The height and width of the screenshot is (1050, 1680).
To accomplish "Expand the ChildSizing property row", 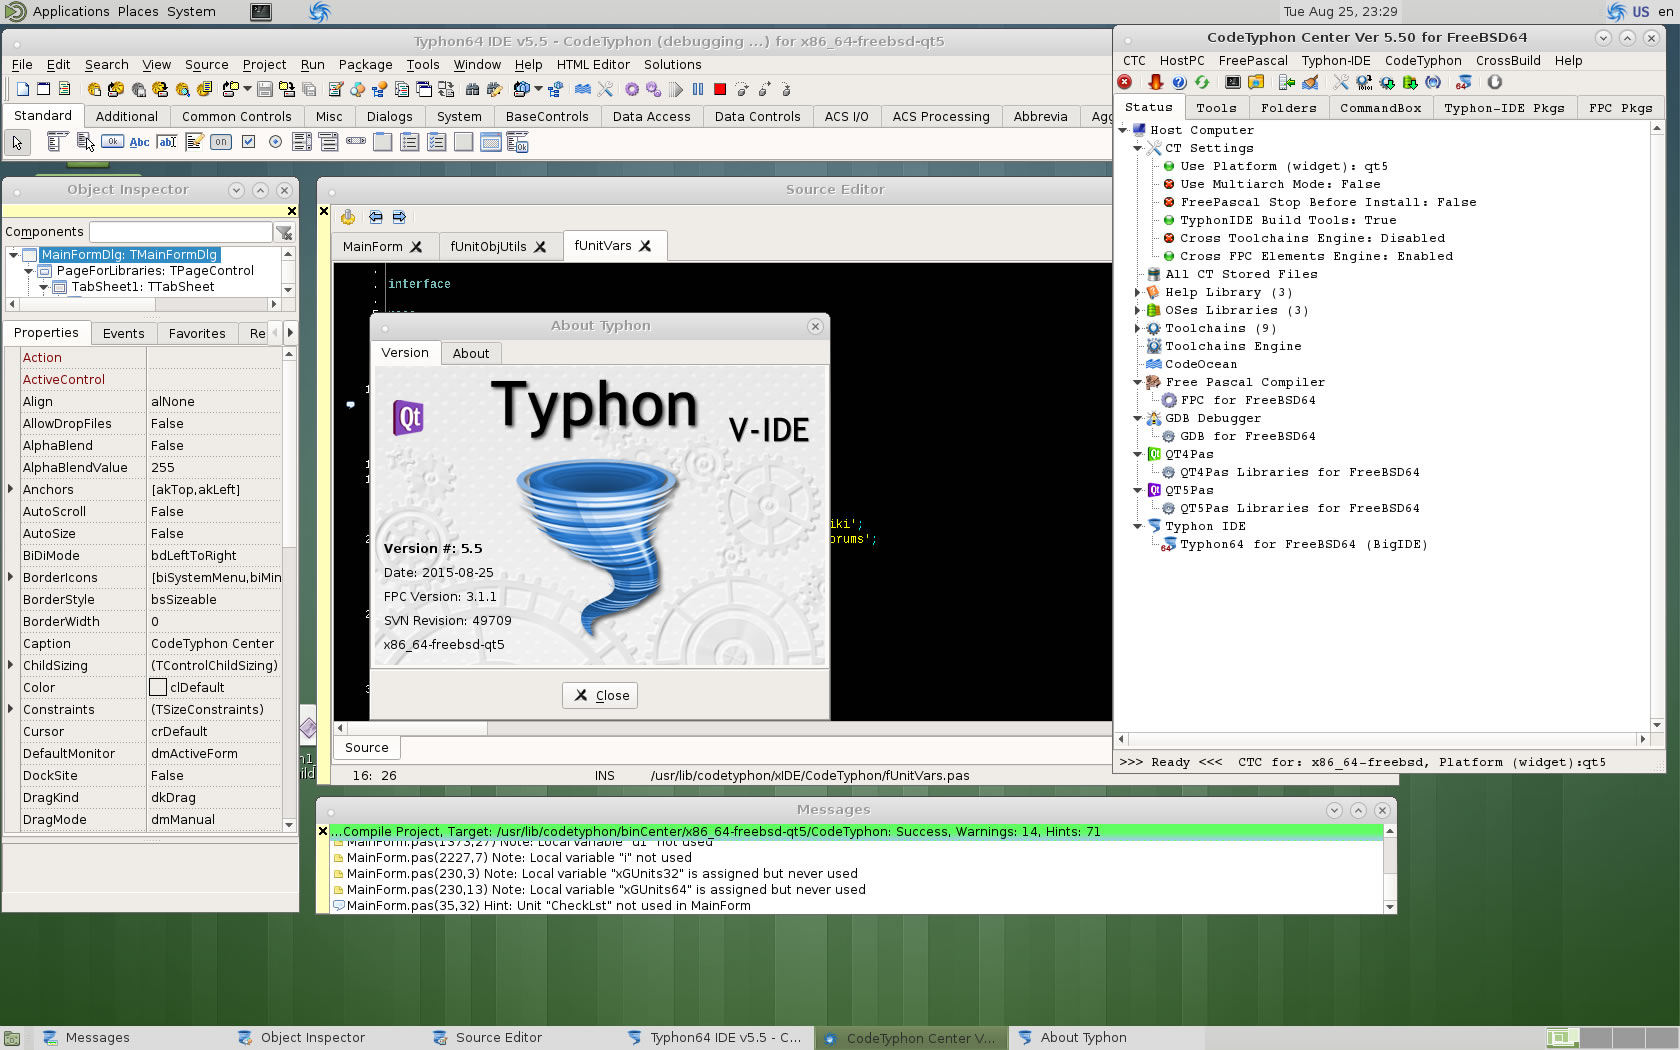I will tap(11, 665).
